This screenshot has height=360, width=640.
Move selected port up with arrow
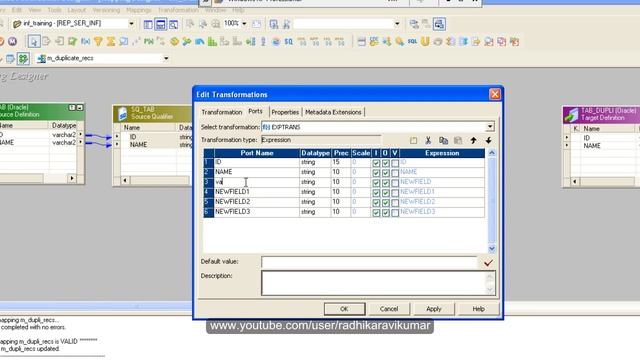(x=473, y=140)
